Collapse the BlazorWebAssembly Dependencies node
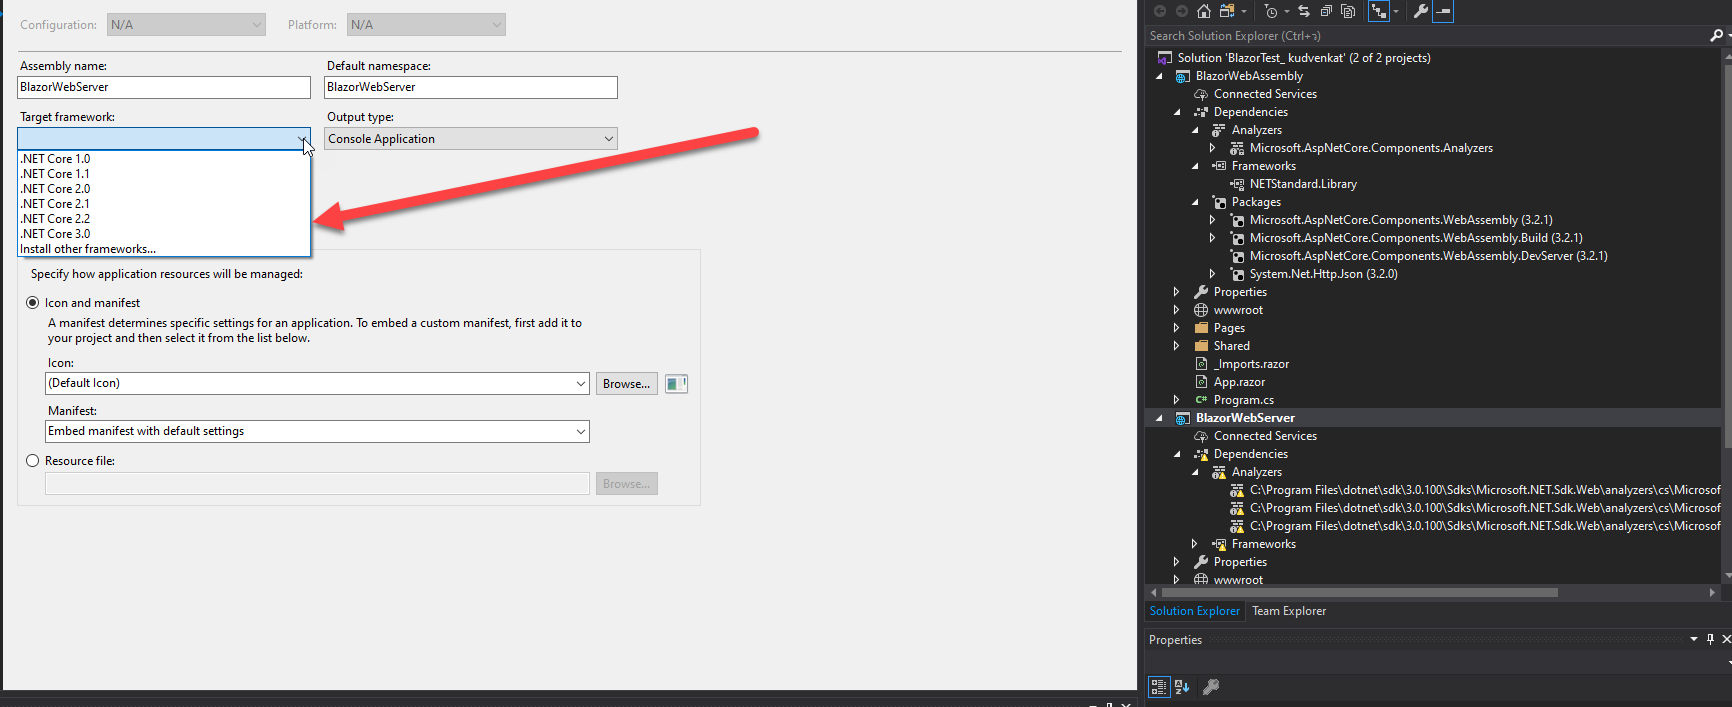The width and height of the screenshot is (1732, 707). click(1177, 112)
